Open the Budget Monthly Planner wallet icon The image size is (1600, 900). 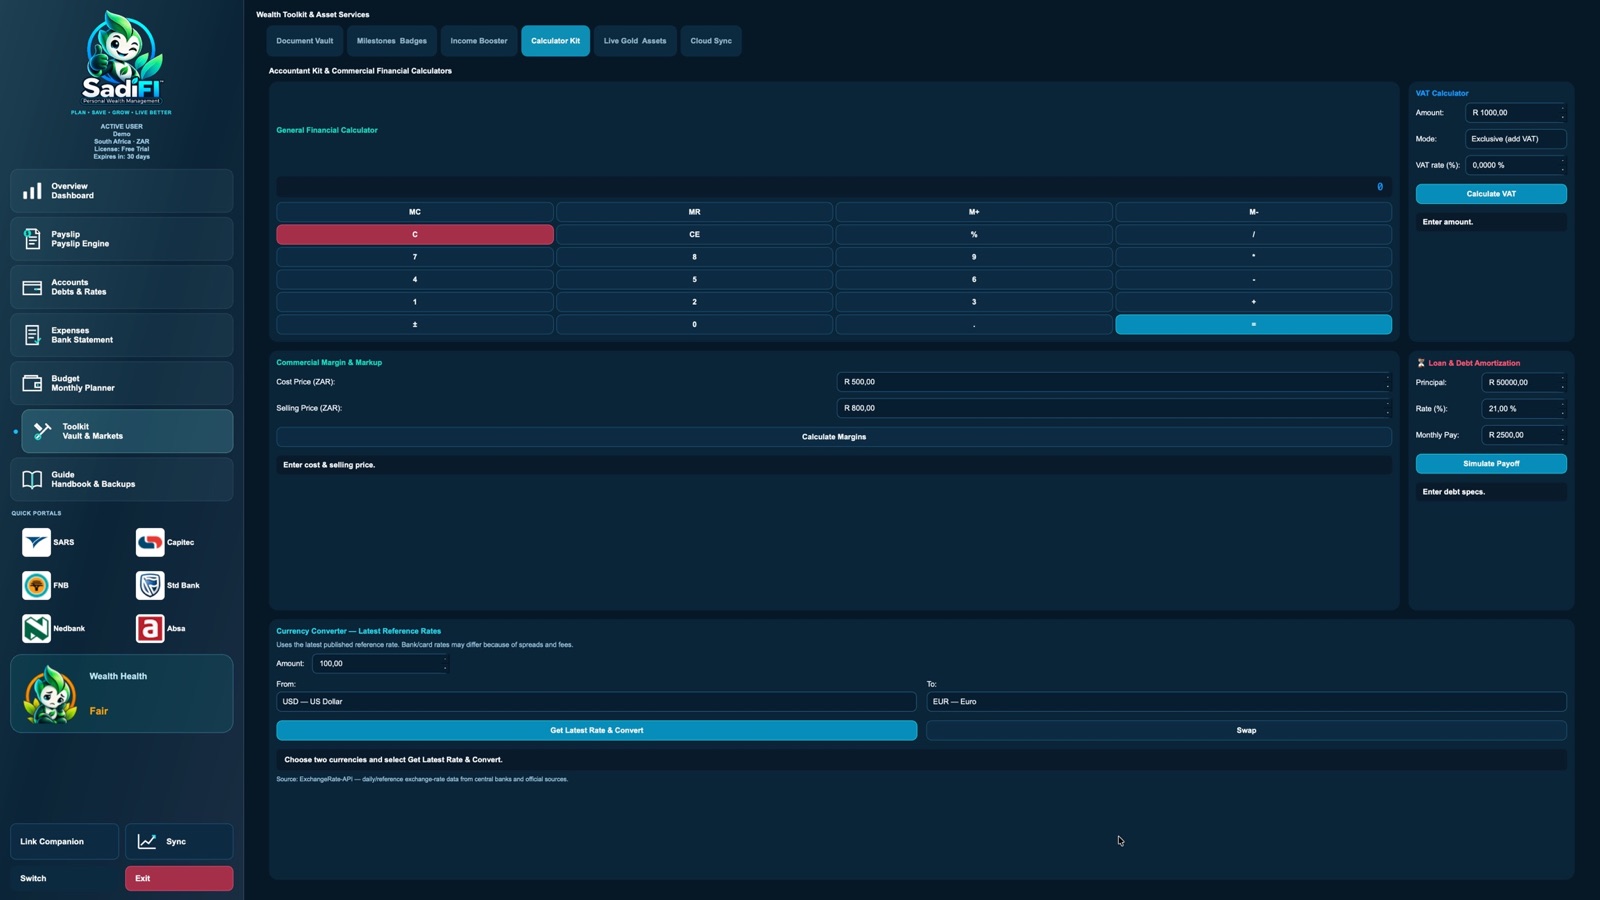coord(32,383)
